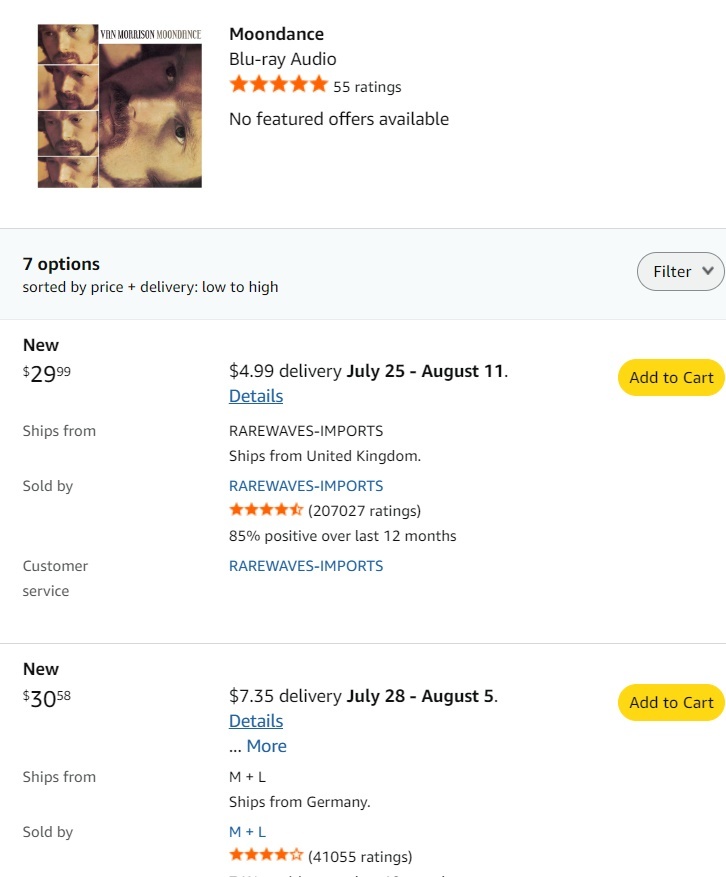Click the (207027 ratings) seller text
Viewport: 726px width, 877px height.
coord(365,511)
